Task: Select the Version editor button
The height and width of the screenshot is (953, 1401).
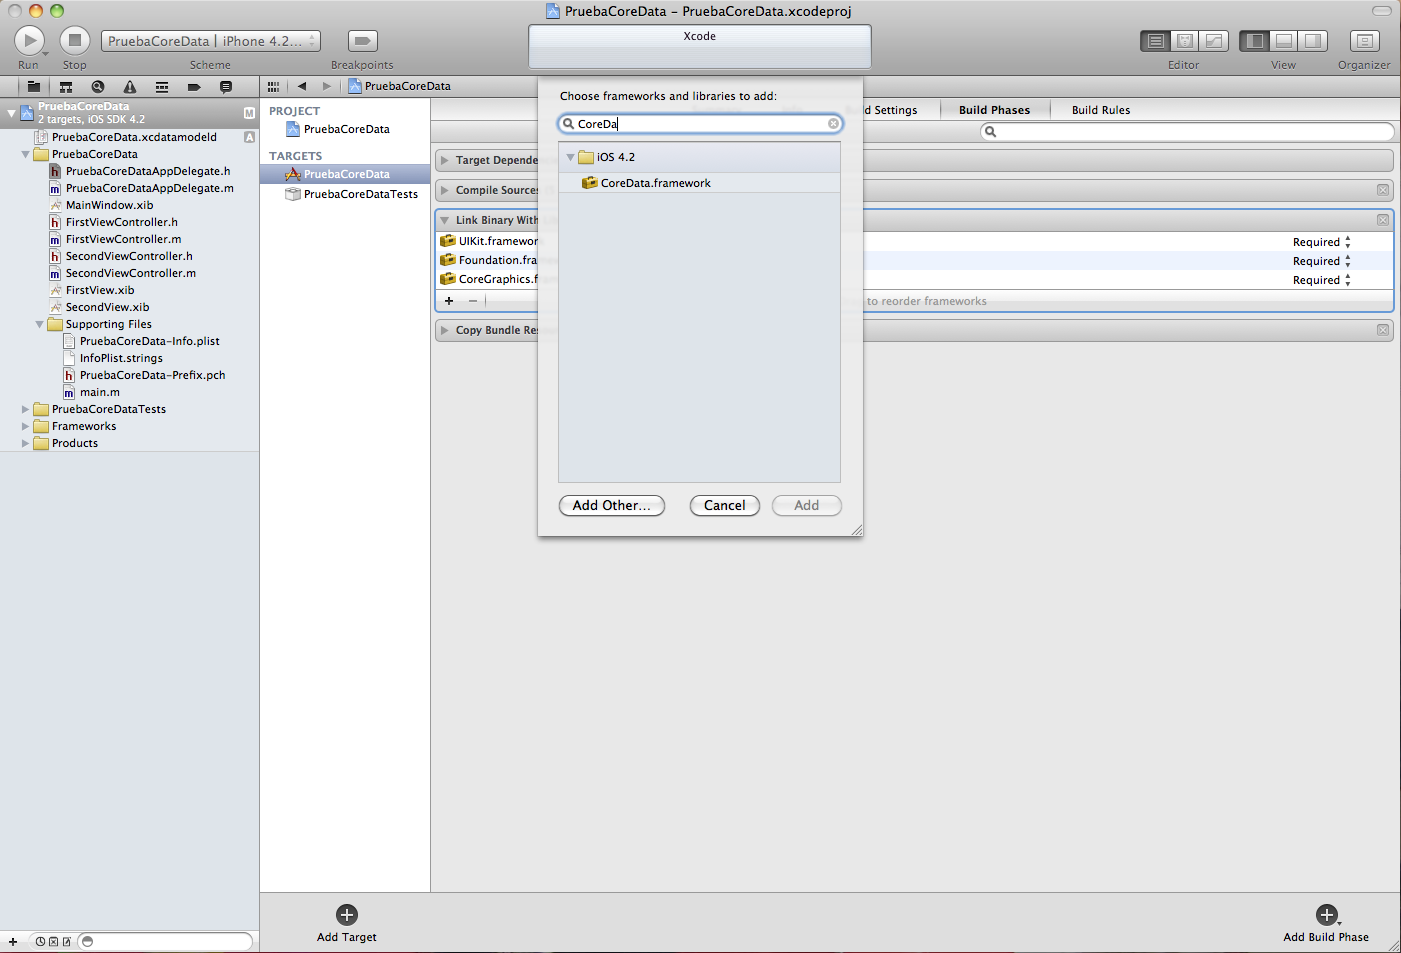Action: [1214, 41]
